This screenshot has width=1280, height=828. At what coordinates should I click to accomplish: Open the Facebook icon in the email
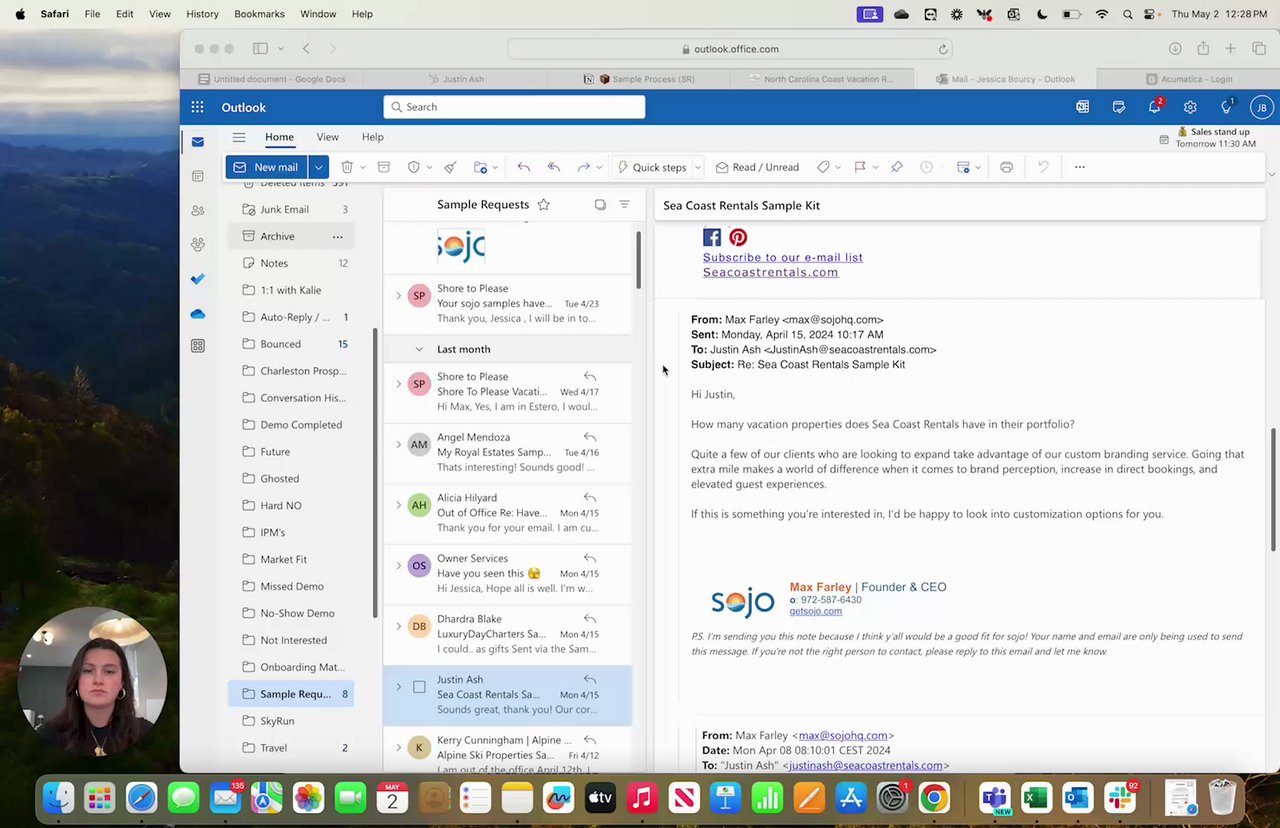point(712,237)
